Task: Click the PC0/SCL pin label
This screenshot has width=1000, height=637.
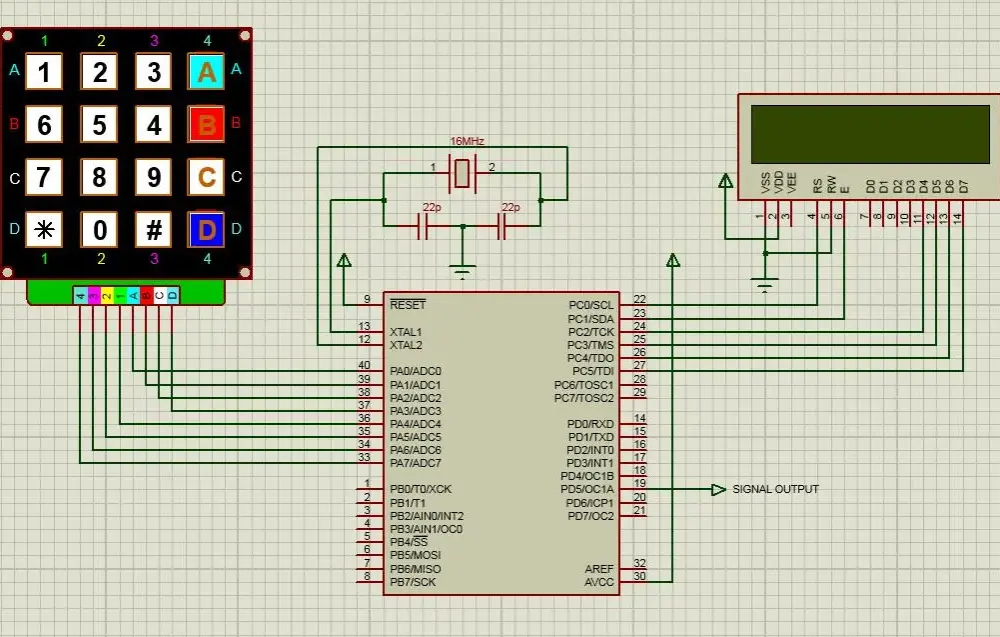Action: pyautogui.click(x=591, y=305)
